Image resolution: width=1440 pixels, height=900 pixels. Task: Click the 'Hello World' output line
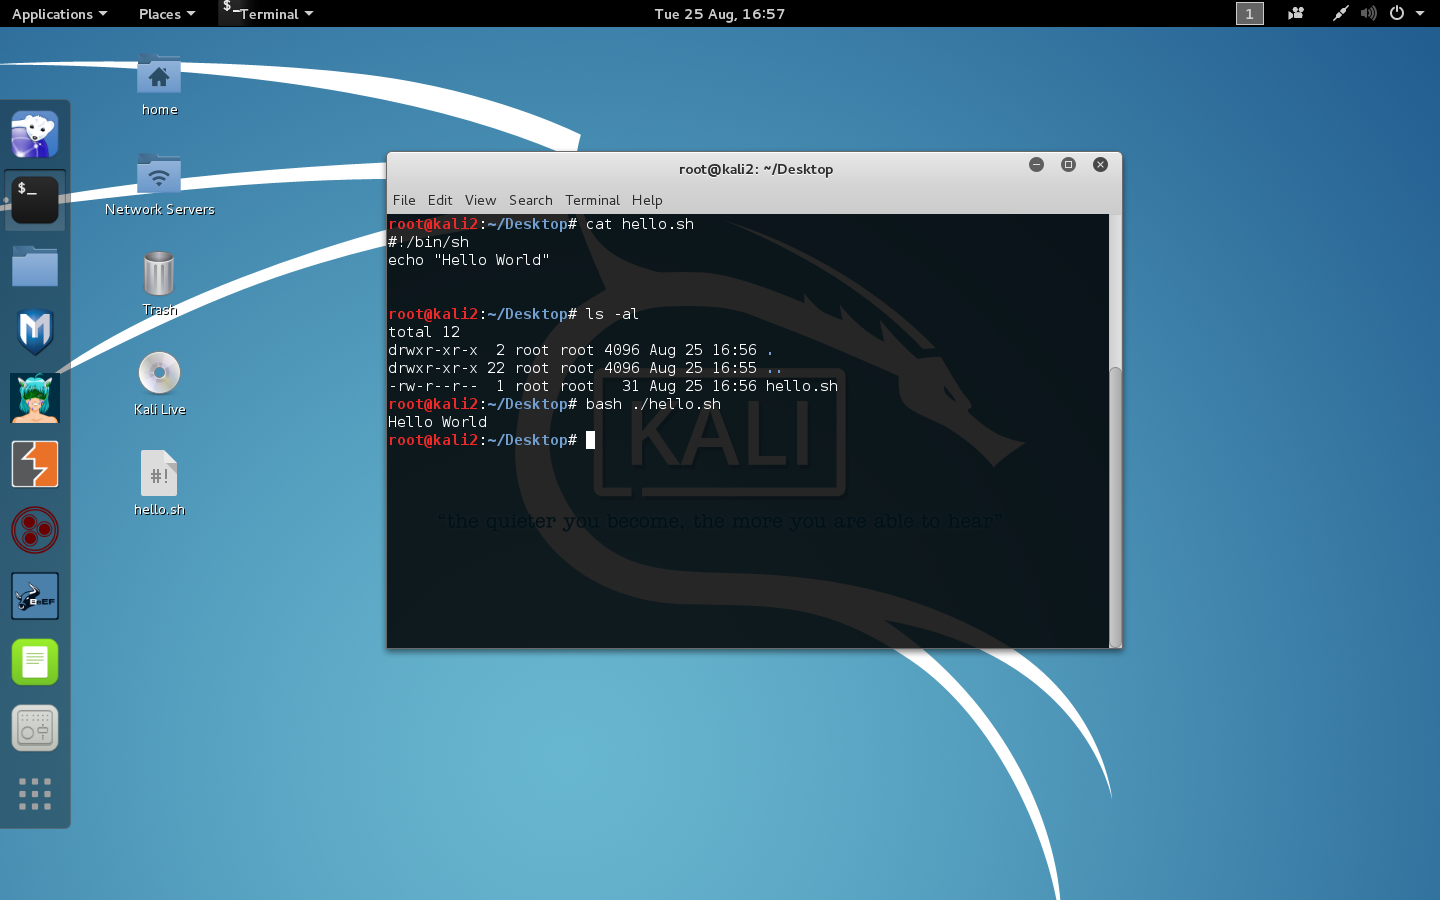tap(437, 422)
